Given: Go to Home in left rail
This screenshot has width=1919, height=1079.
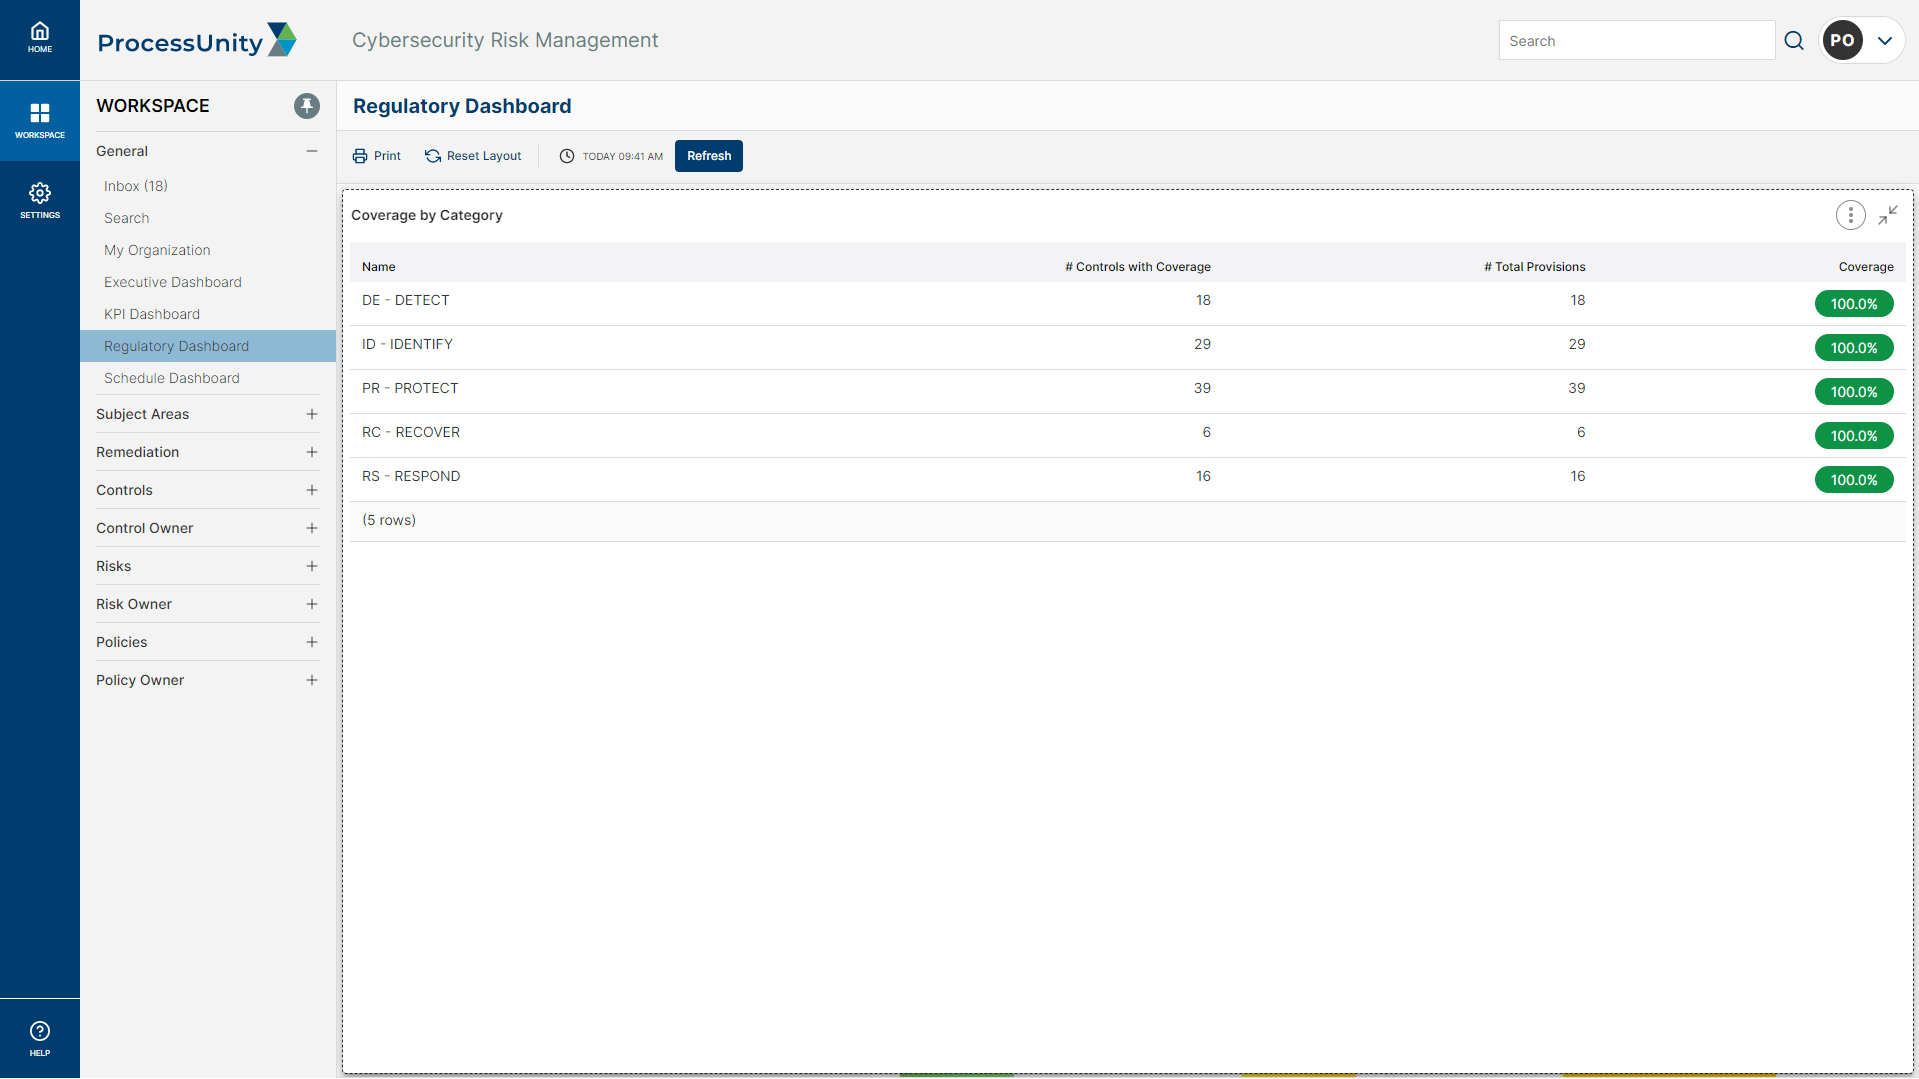Looking at the screenshot, I should point(40,38).
